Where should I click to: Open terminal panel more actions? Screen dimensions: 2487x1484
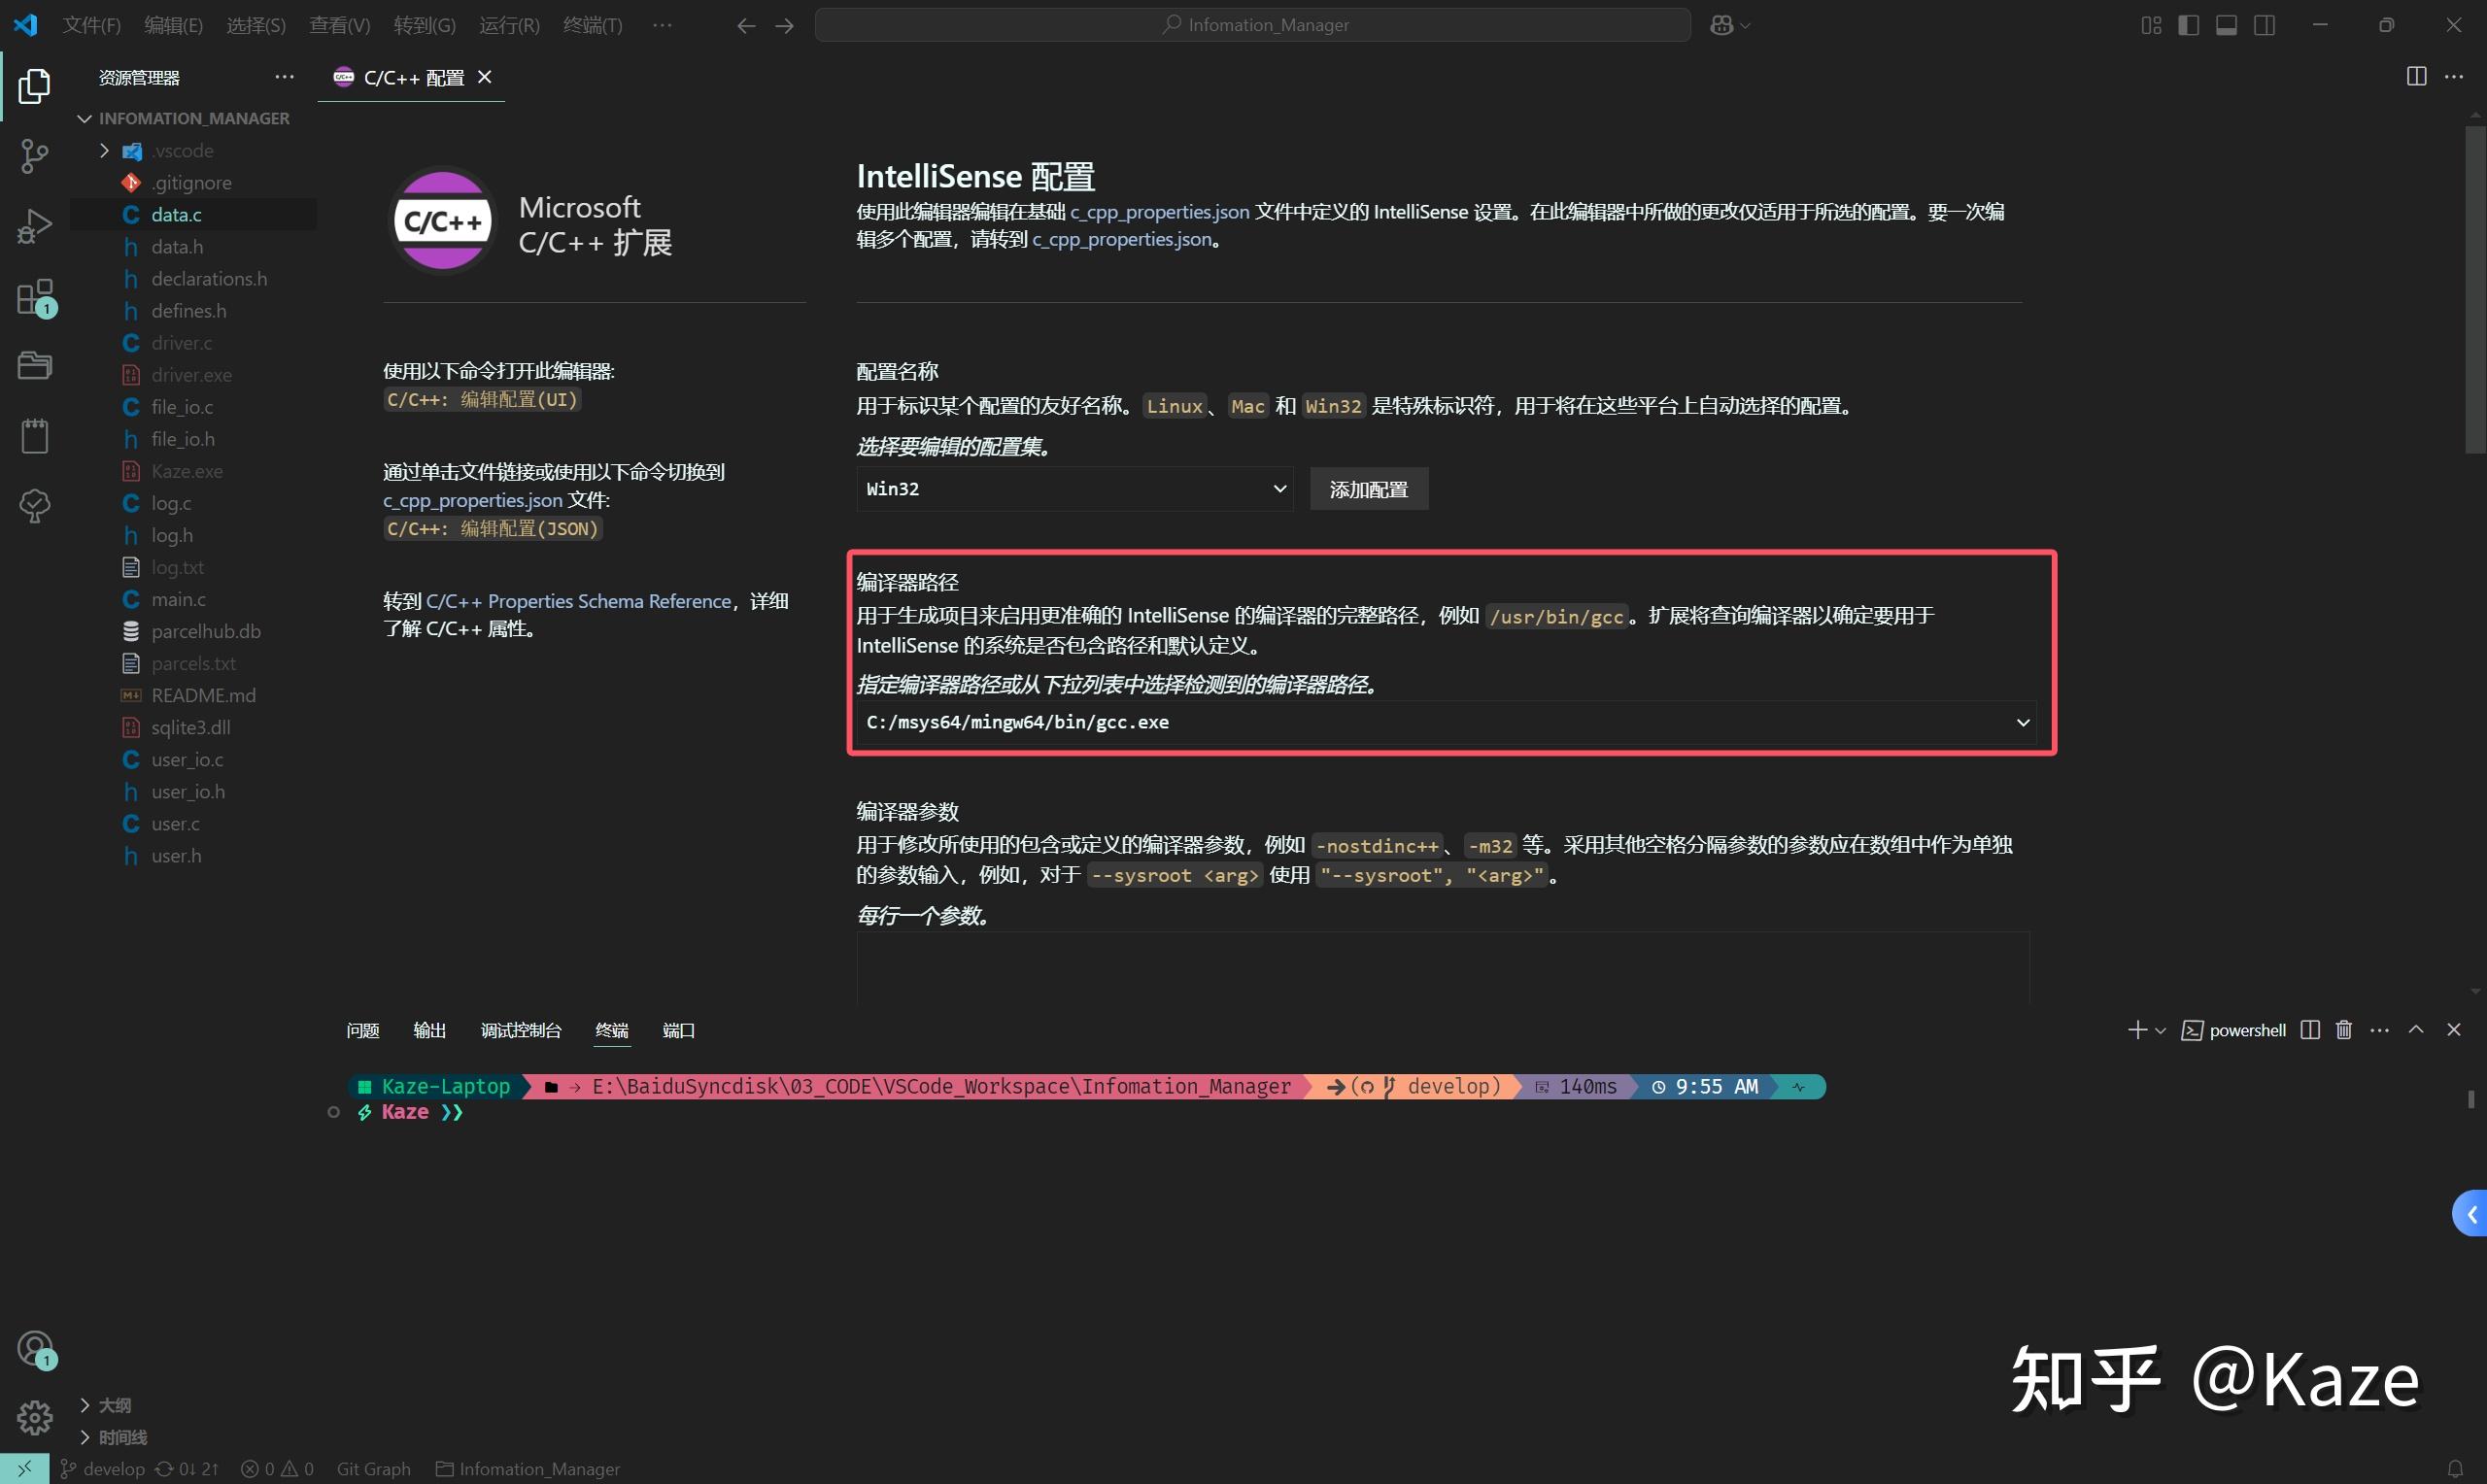[2380, 1030]
